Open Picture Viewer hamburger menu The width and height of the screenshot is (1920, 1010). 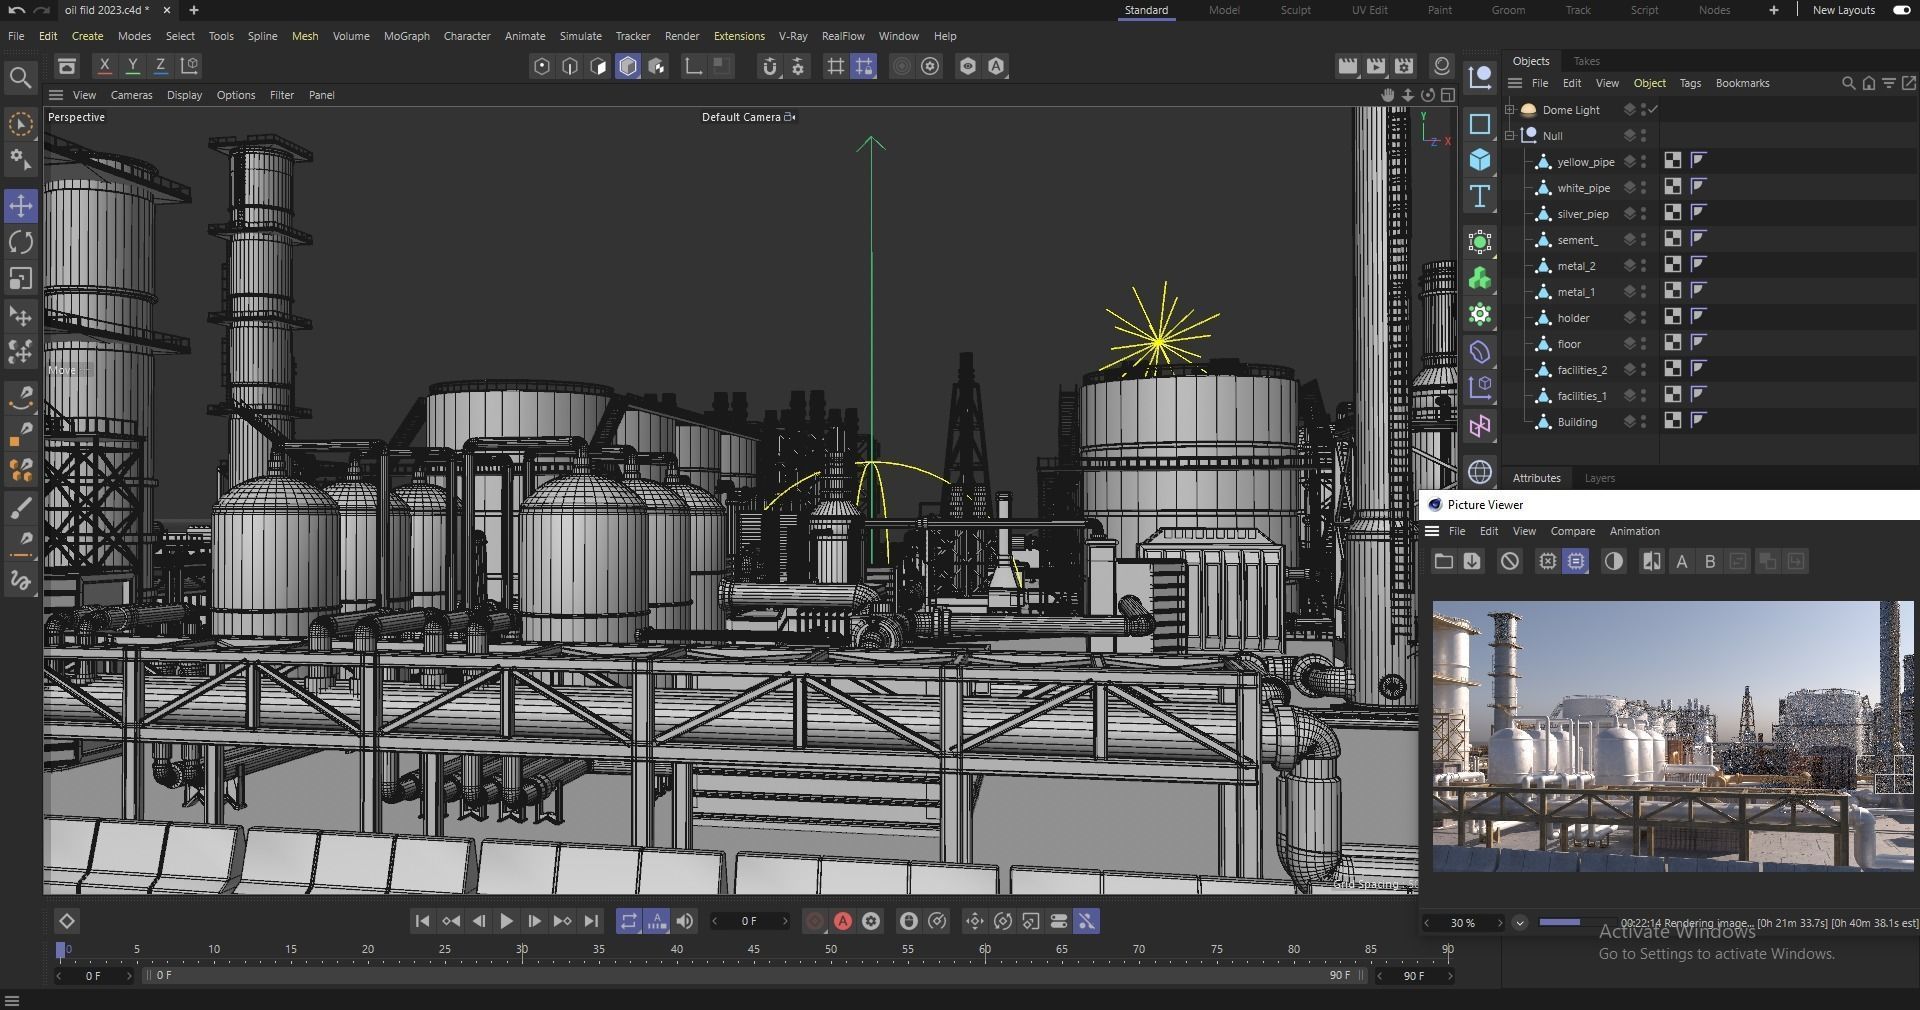[x=1432, y=531]
